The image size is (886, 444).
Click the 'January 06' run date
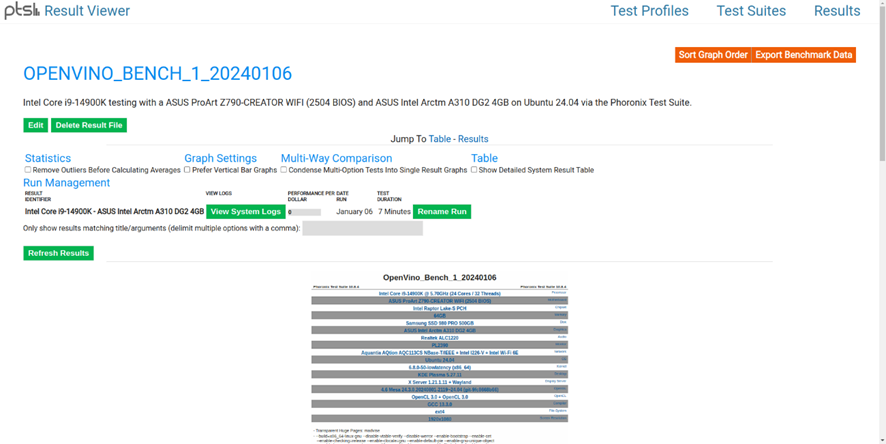click(354, 212)
